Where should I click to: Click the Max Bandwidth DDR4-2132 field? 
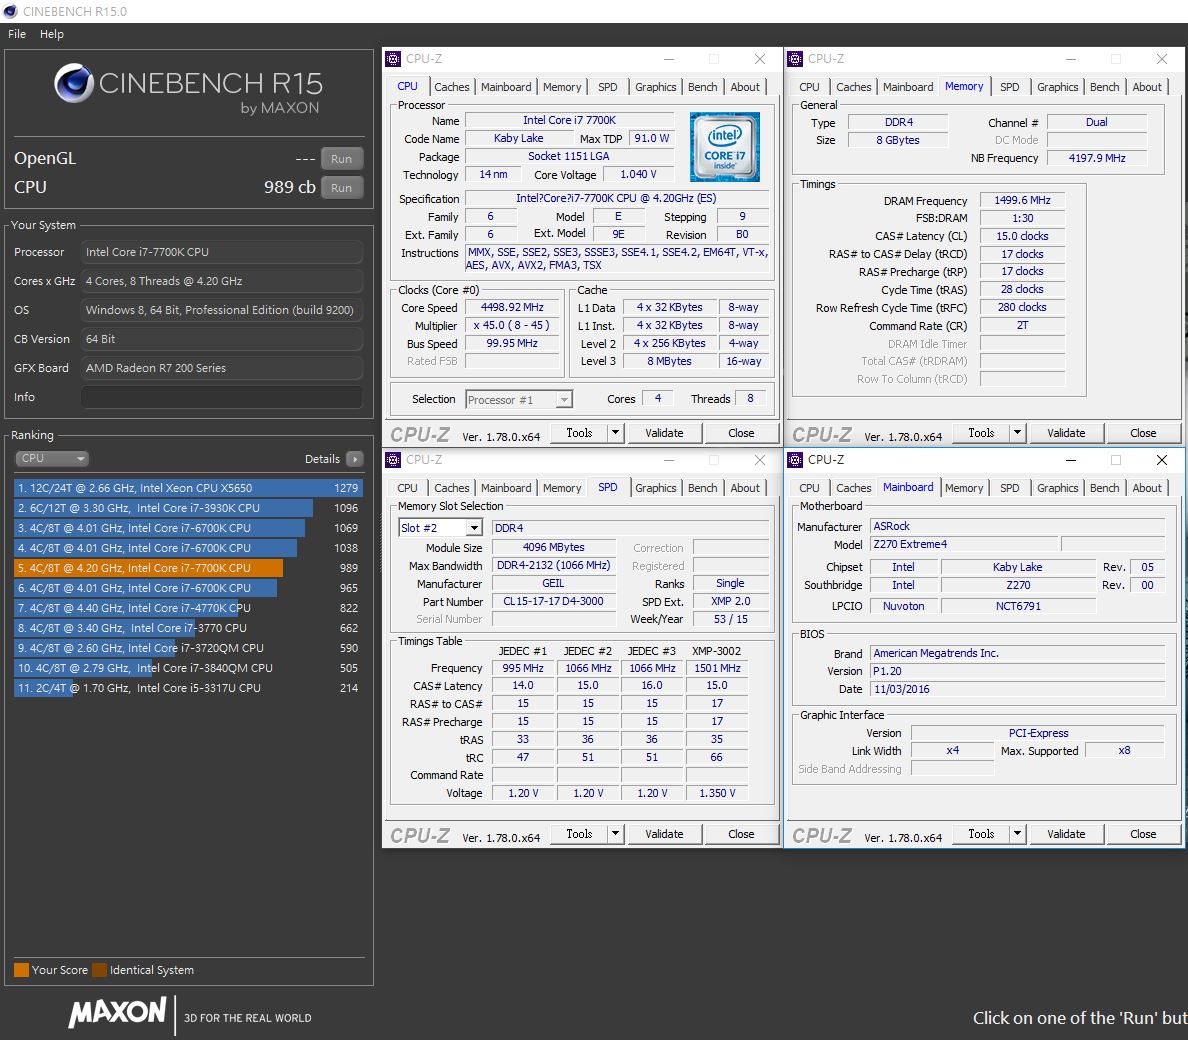pos(554,565)
